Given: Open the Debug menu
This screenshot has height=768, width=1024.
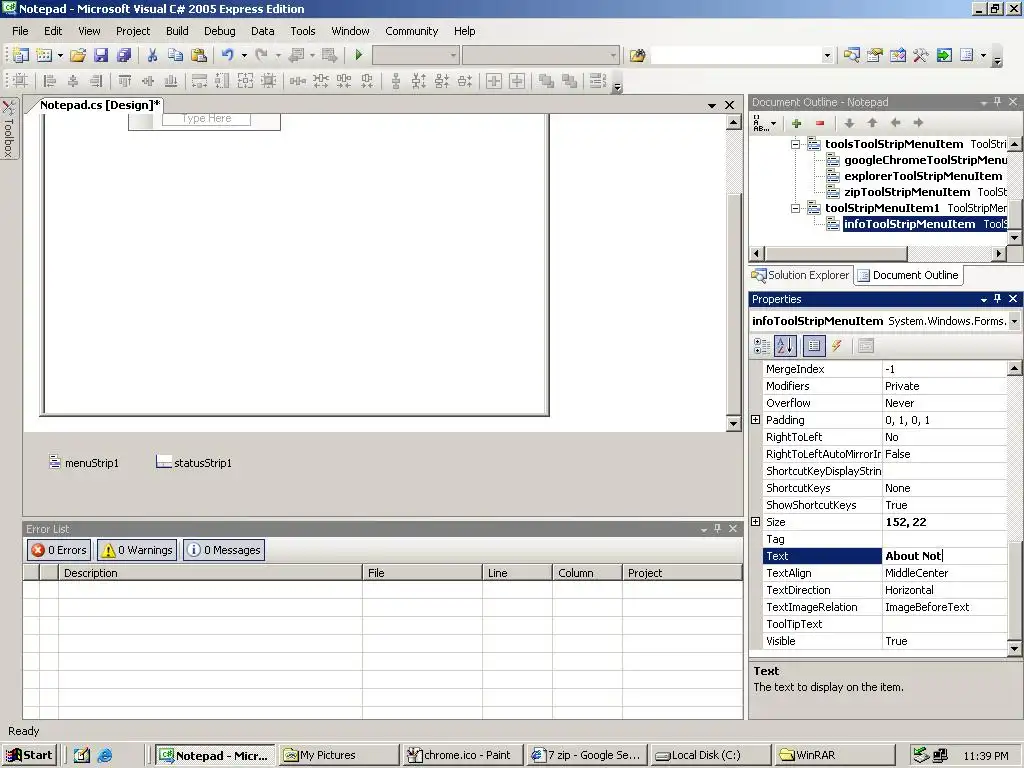Looking at the screenshot, I should [219, 31].
